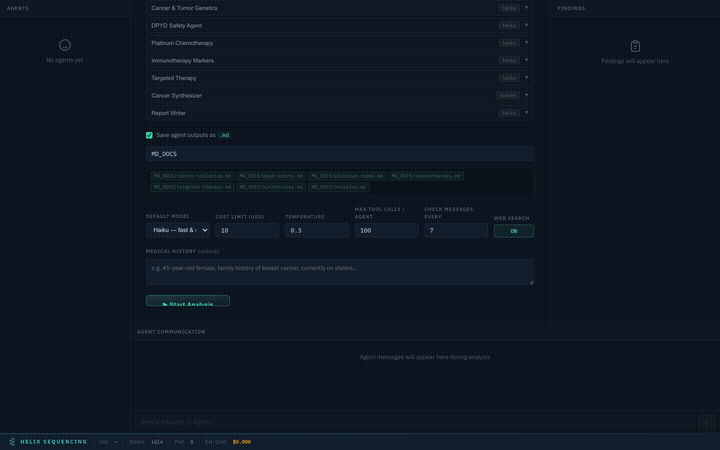The height and width of the screenshot is (450, 720).
Task: Click the .md tag next to checkbox
Action: click(224, 135)
